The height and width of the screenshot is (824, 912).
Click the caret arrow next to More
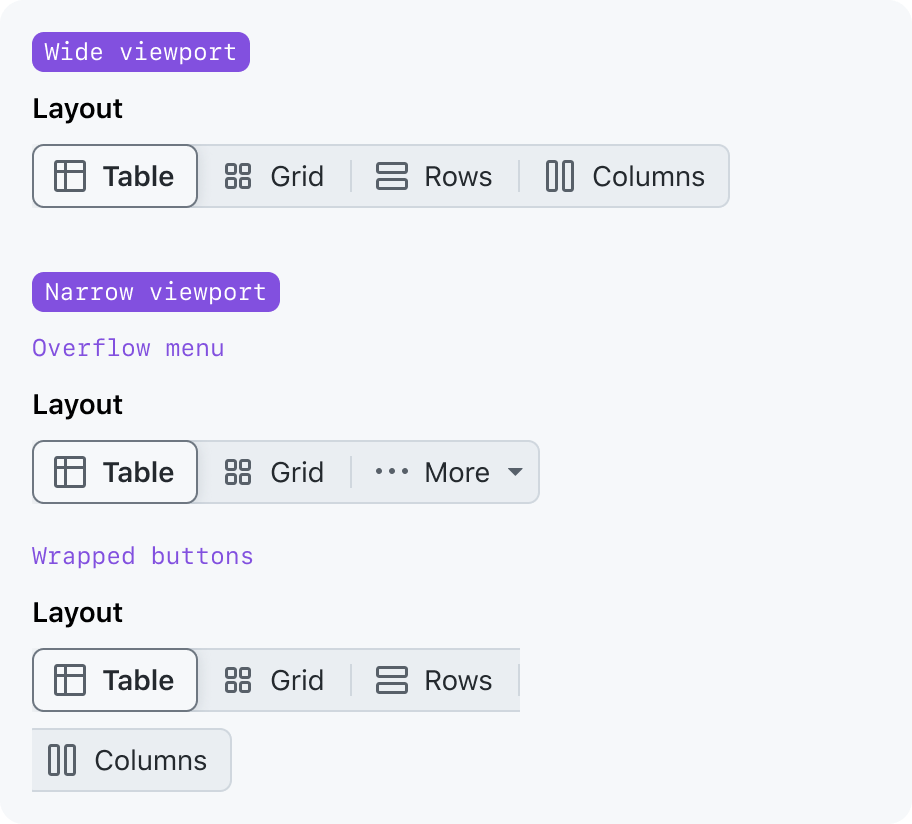pos(515,472)
